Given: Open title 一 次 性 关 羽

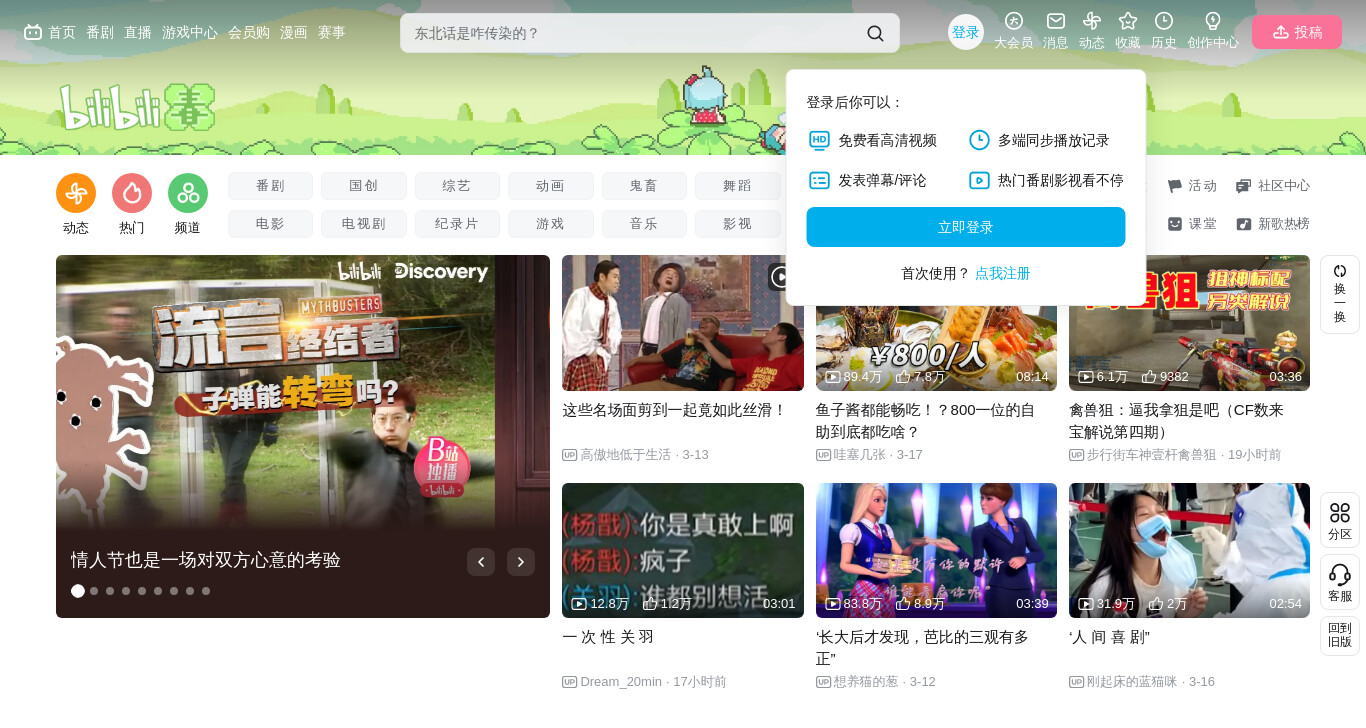Looking at the screenshot, I should point(608,637).
